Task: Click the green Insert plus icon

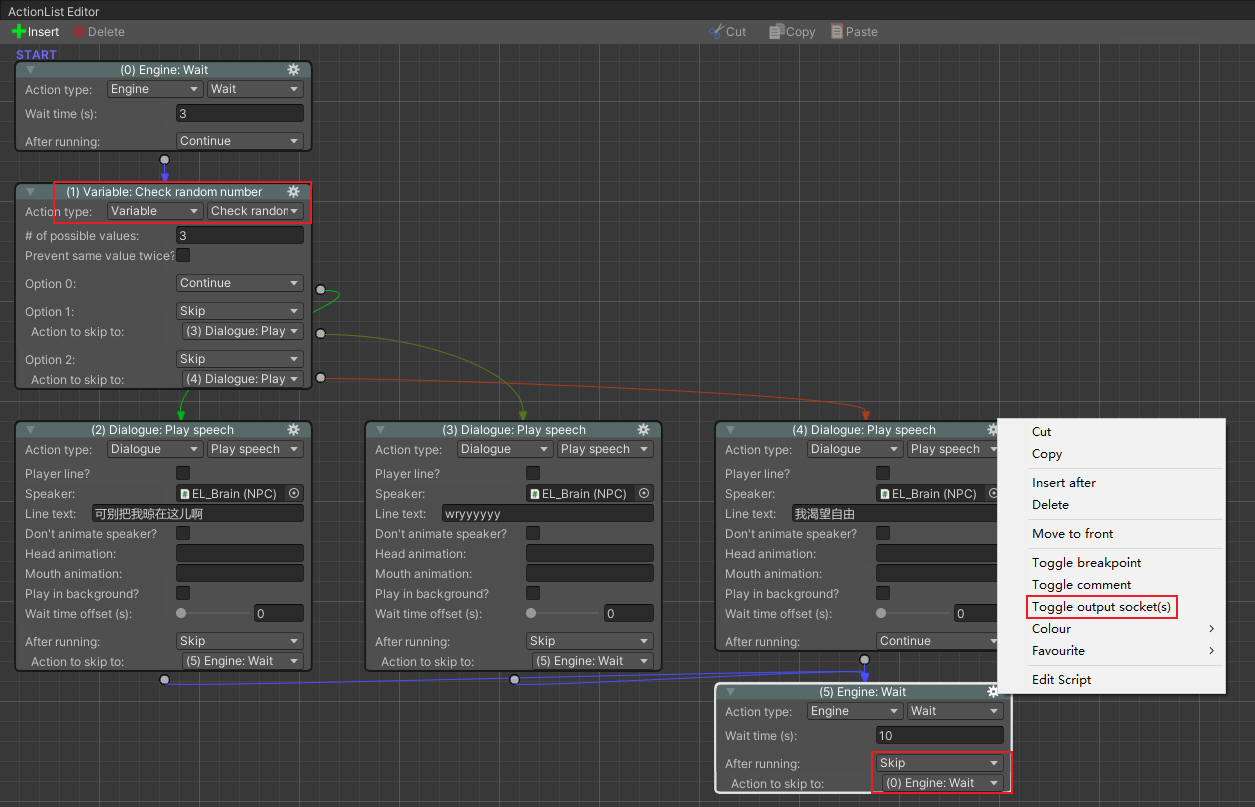Action: (x=19, y=31)
